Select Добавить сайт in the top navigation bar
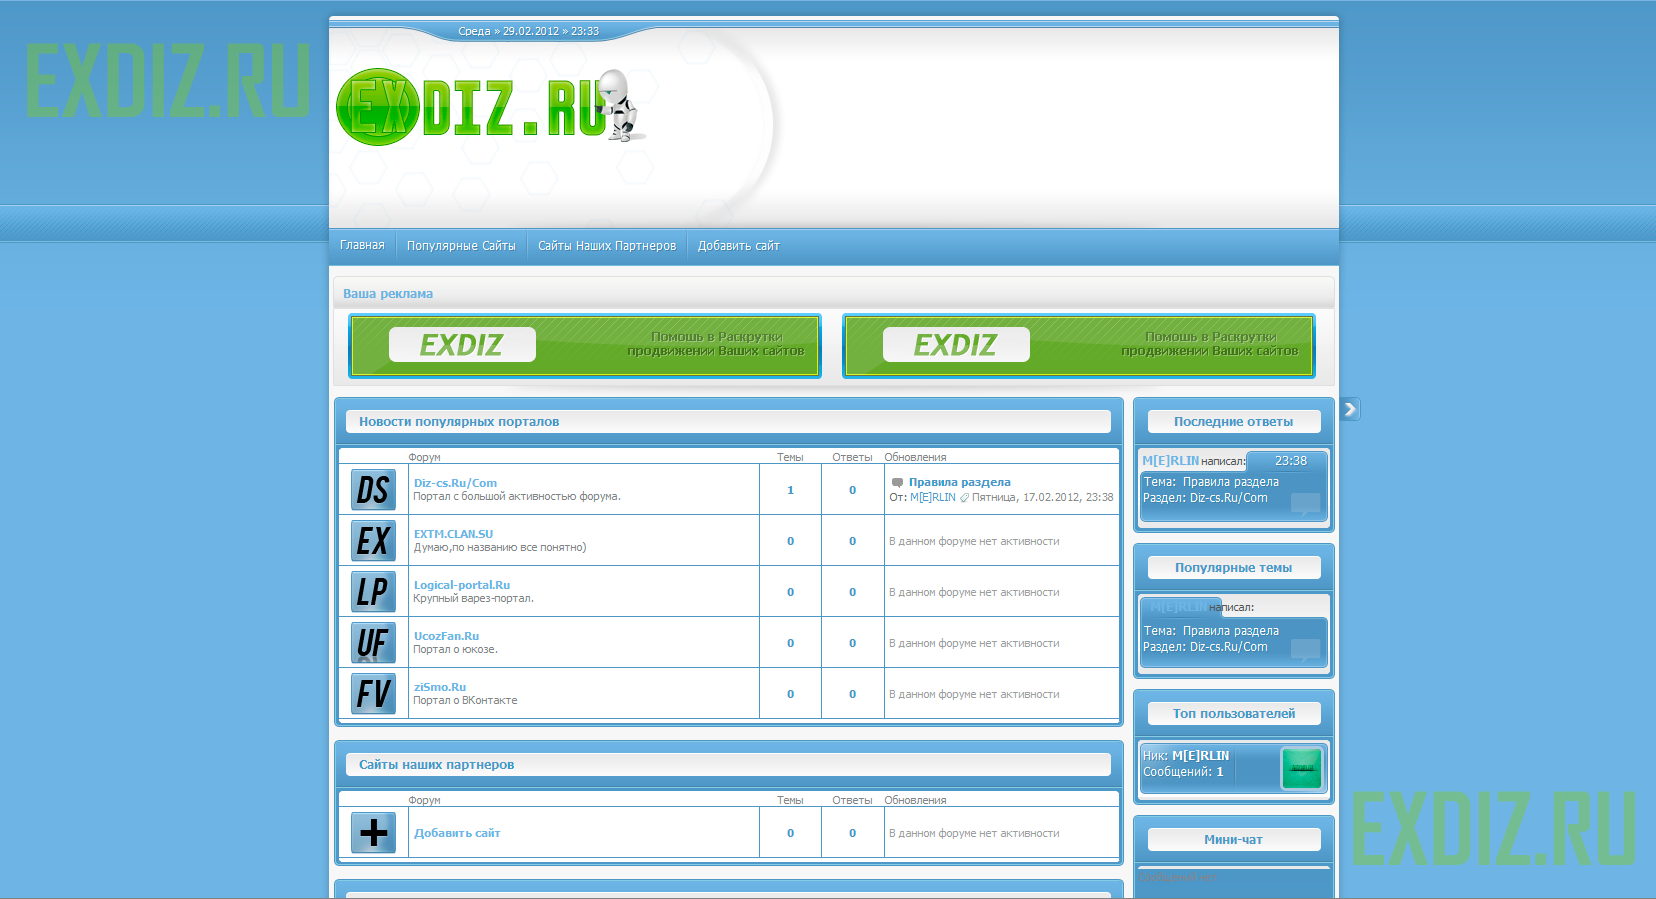Viewport: 1656px width, 899px height. pyautogui.click(x=739, y=246)
